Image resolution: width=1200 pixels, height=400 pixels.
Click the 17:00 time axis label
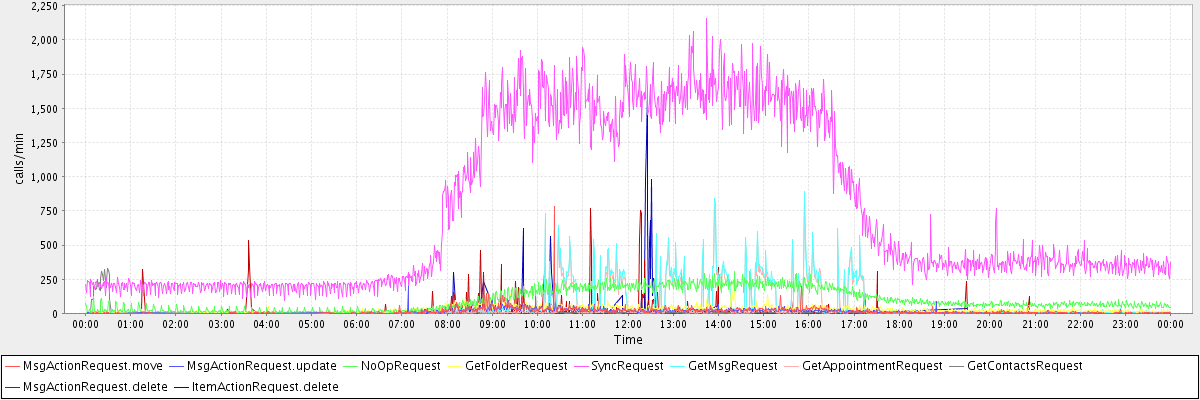[x=854, y=324]
